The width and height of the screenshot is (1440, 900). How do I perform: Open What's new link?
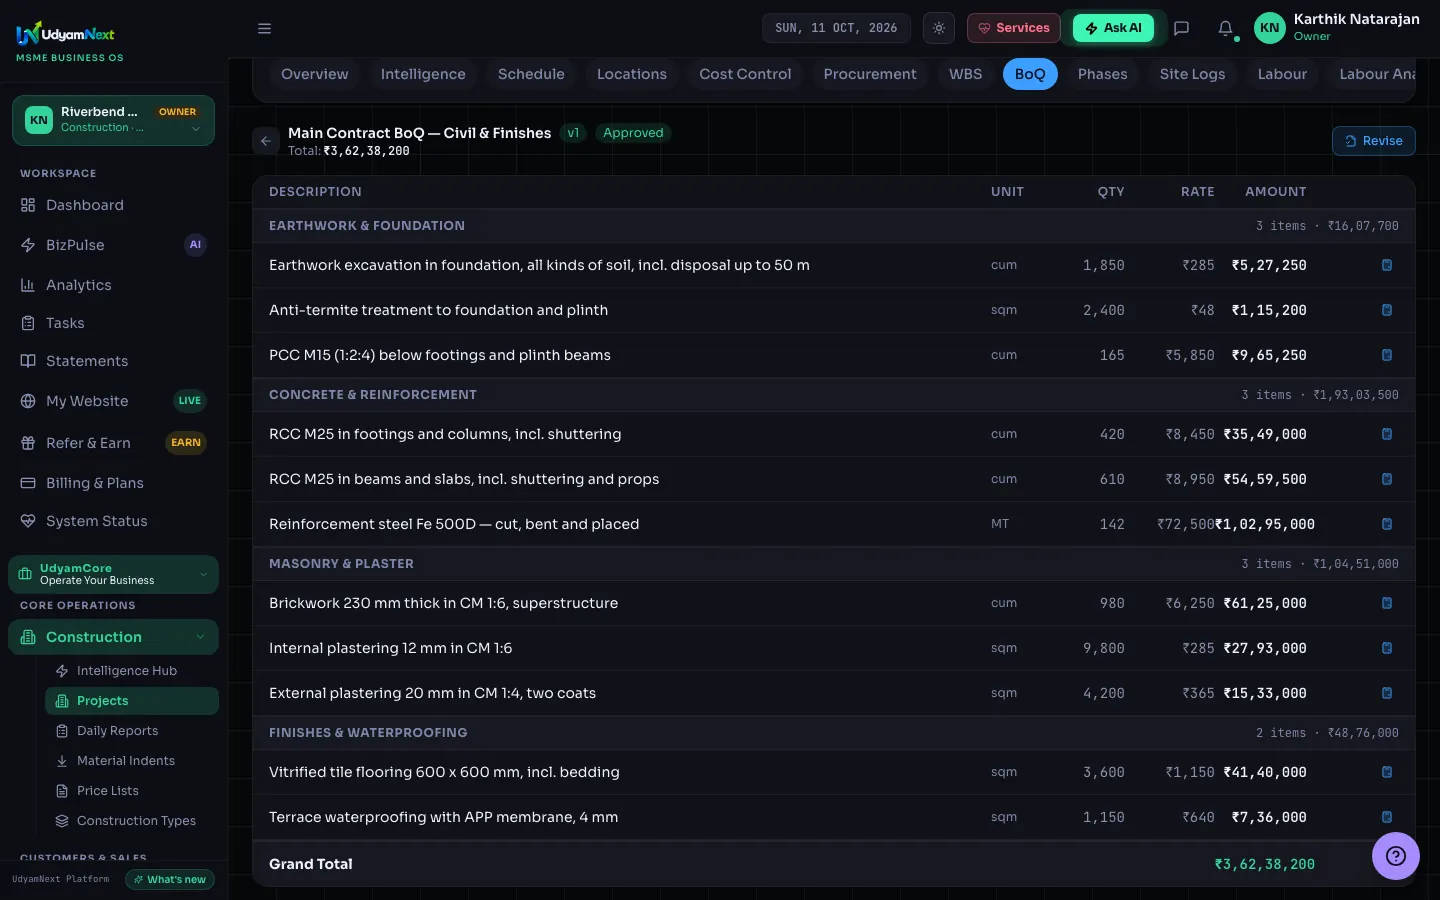[170, 879]
